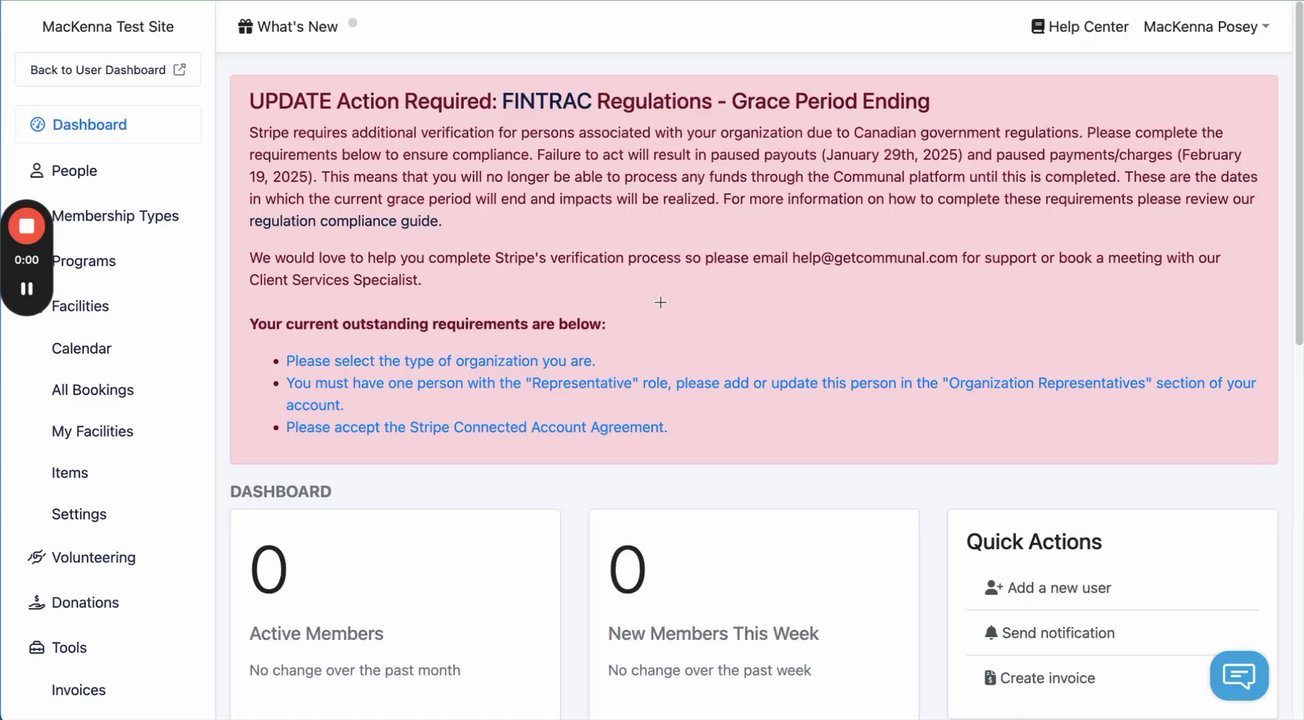Screen dimensions: 1304x720
Task: Open the Invoices sidebar item
Action: click(78, 690)
